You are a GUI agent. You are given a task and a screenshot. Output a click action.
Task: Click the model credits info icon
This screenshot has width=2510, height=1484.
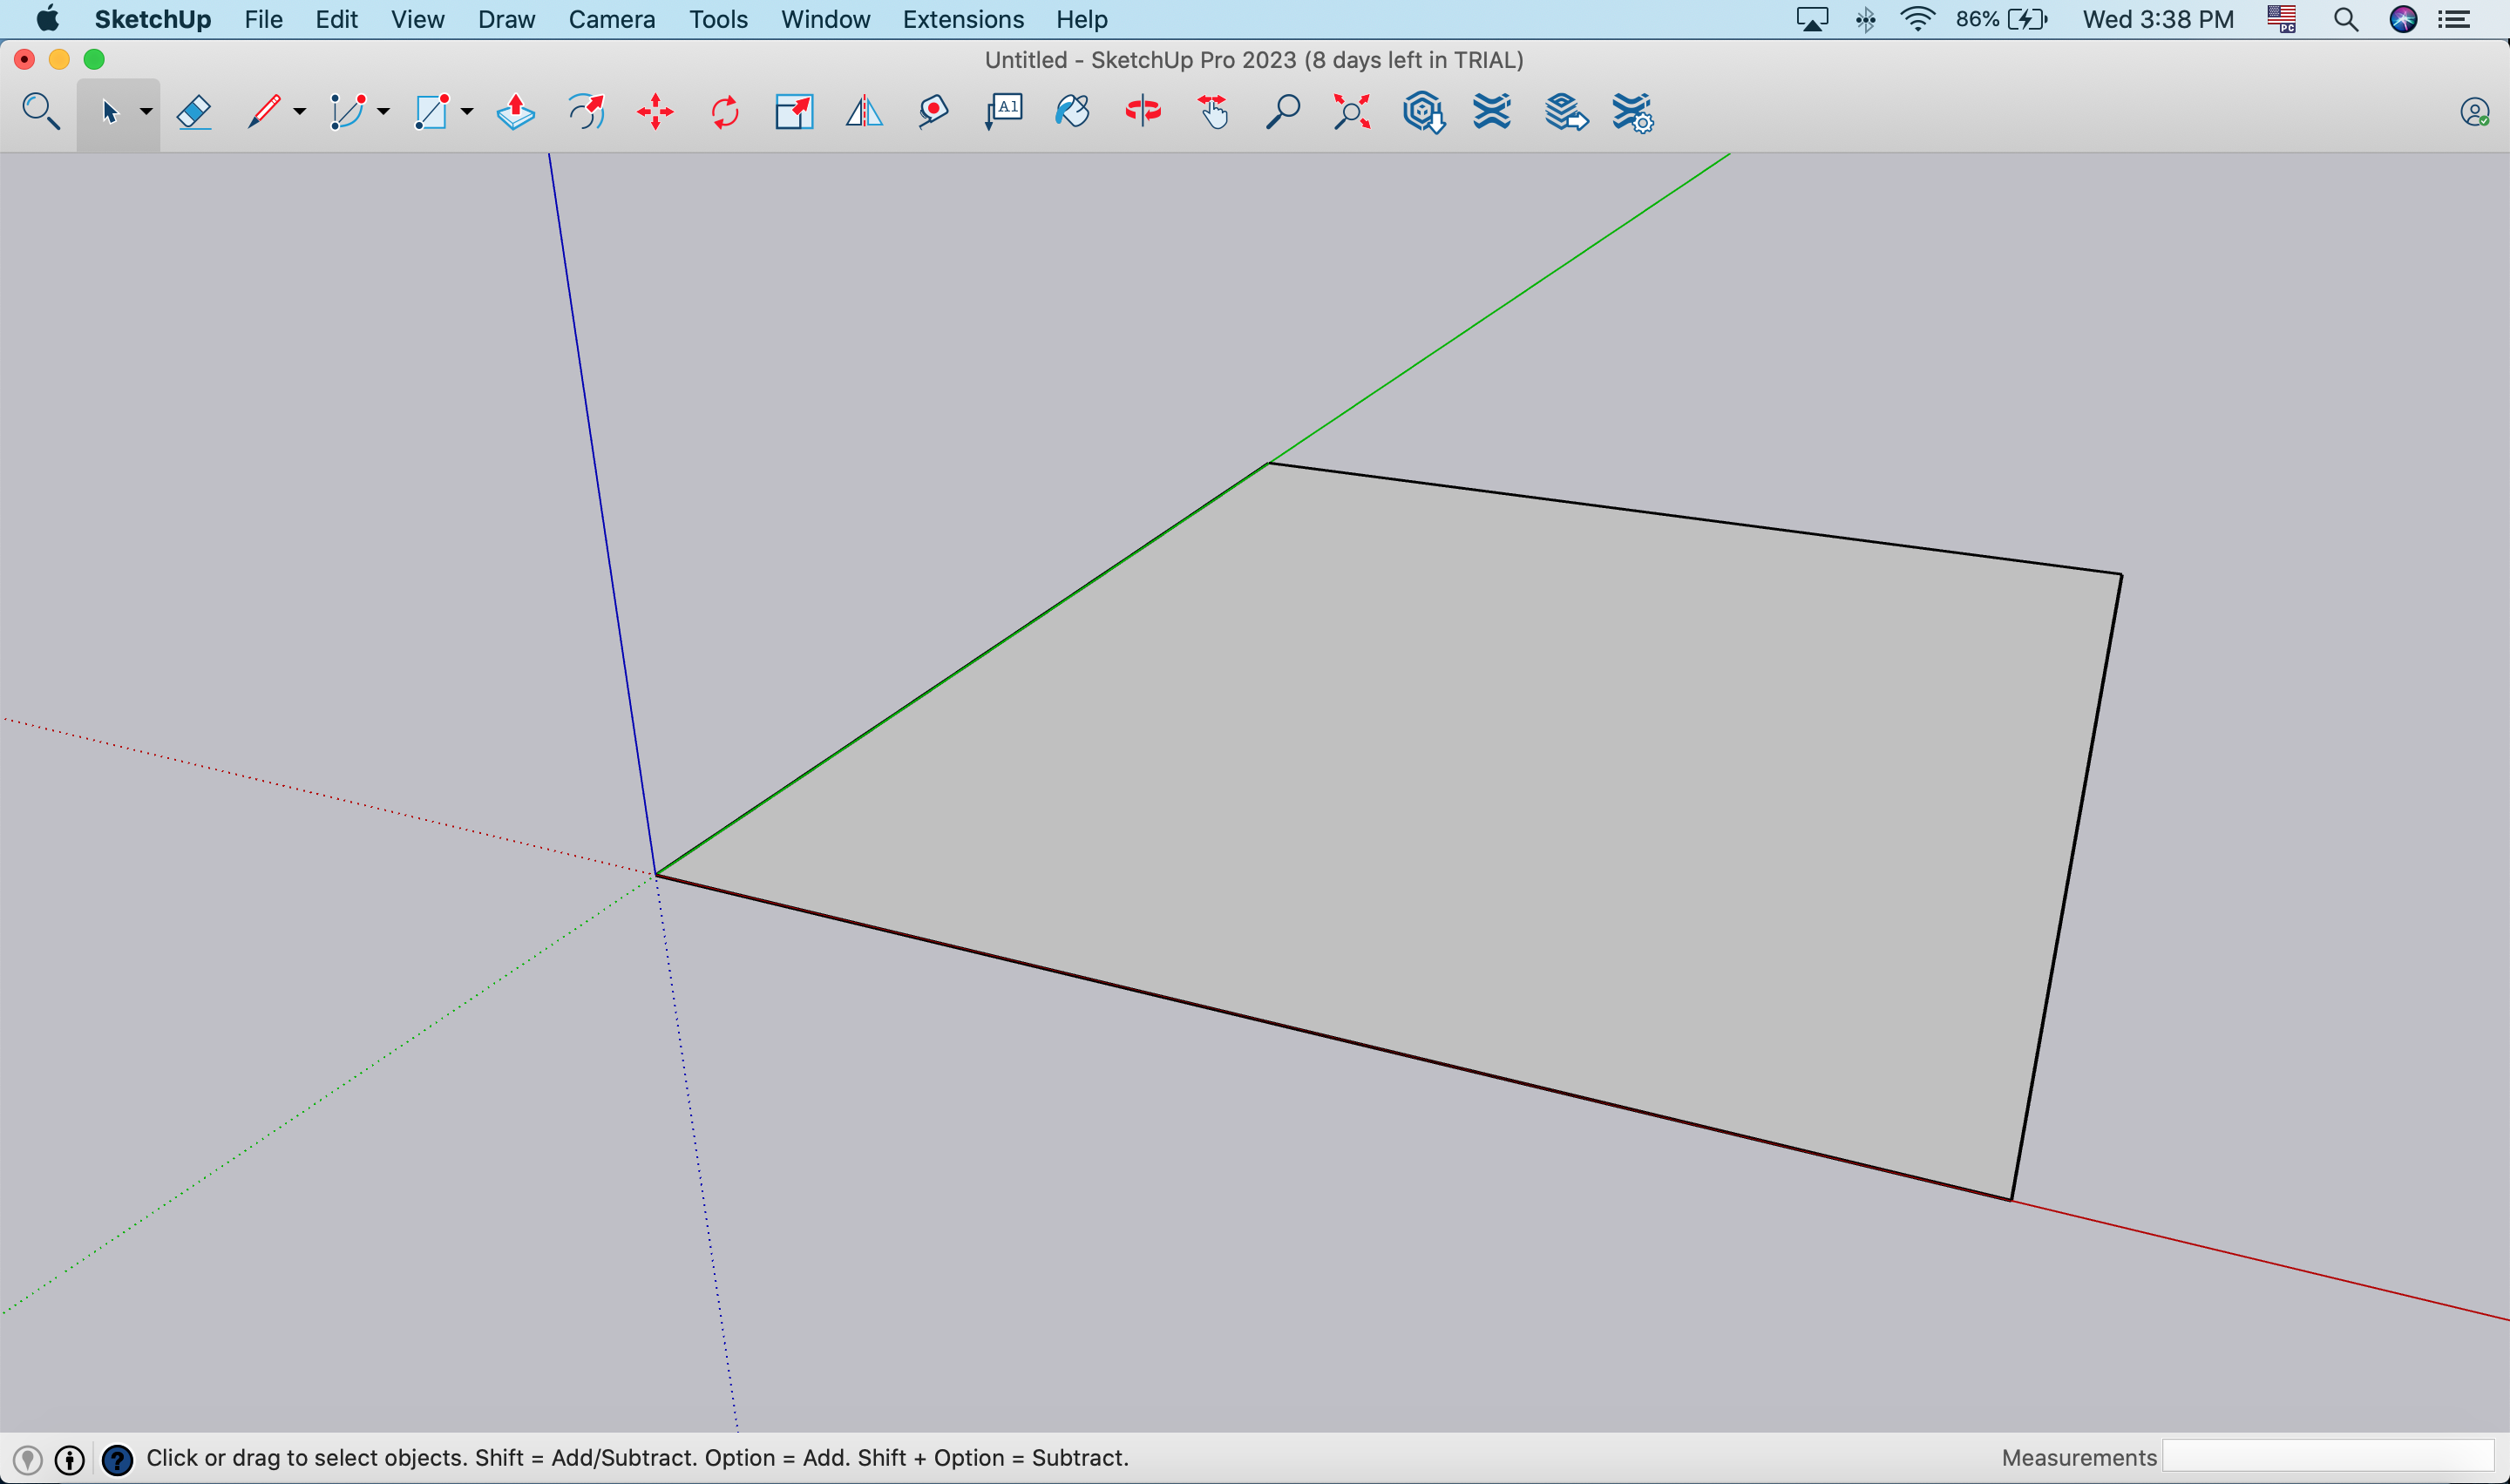click(x=70, y=1460)
